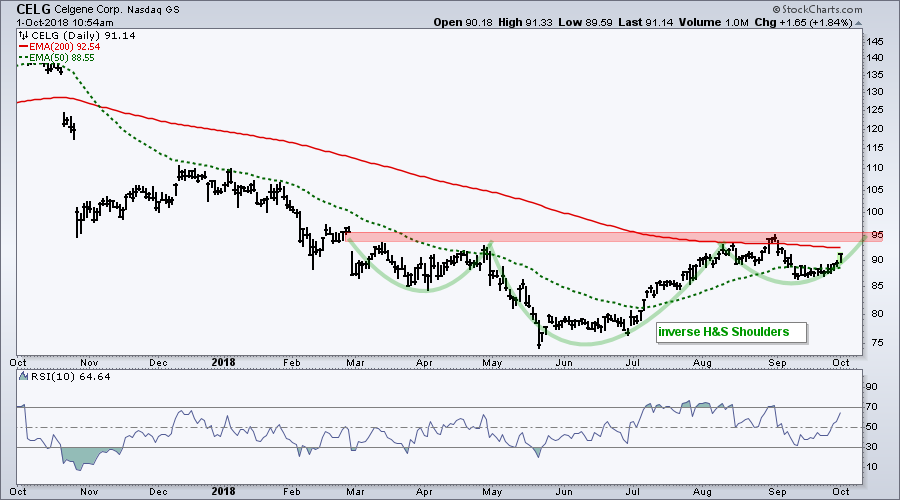Click the RSI(10) area chart legend icon
The width and height of the screenshot is (900, 500).
click(x=23, y=377)
